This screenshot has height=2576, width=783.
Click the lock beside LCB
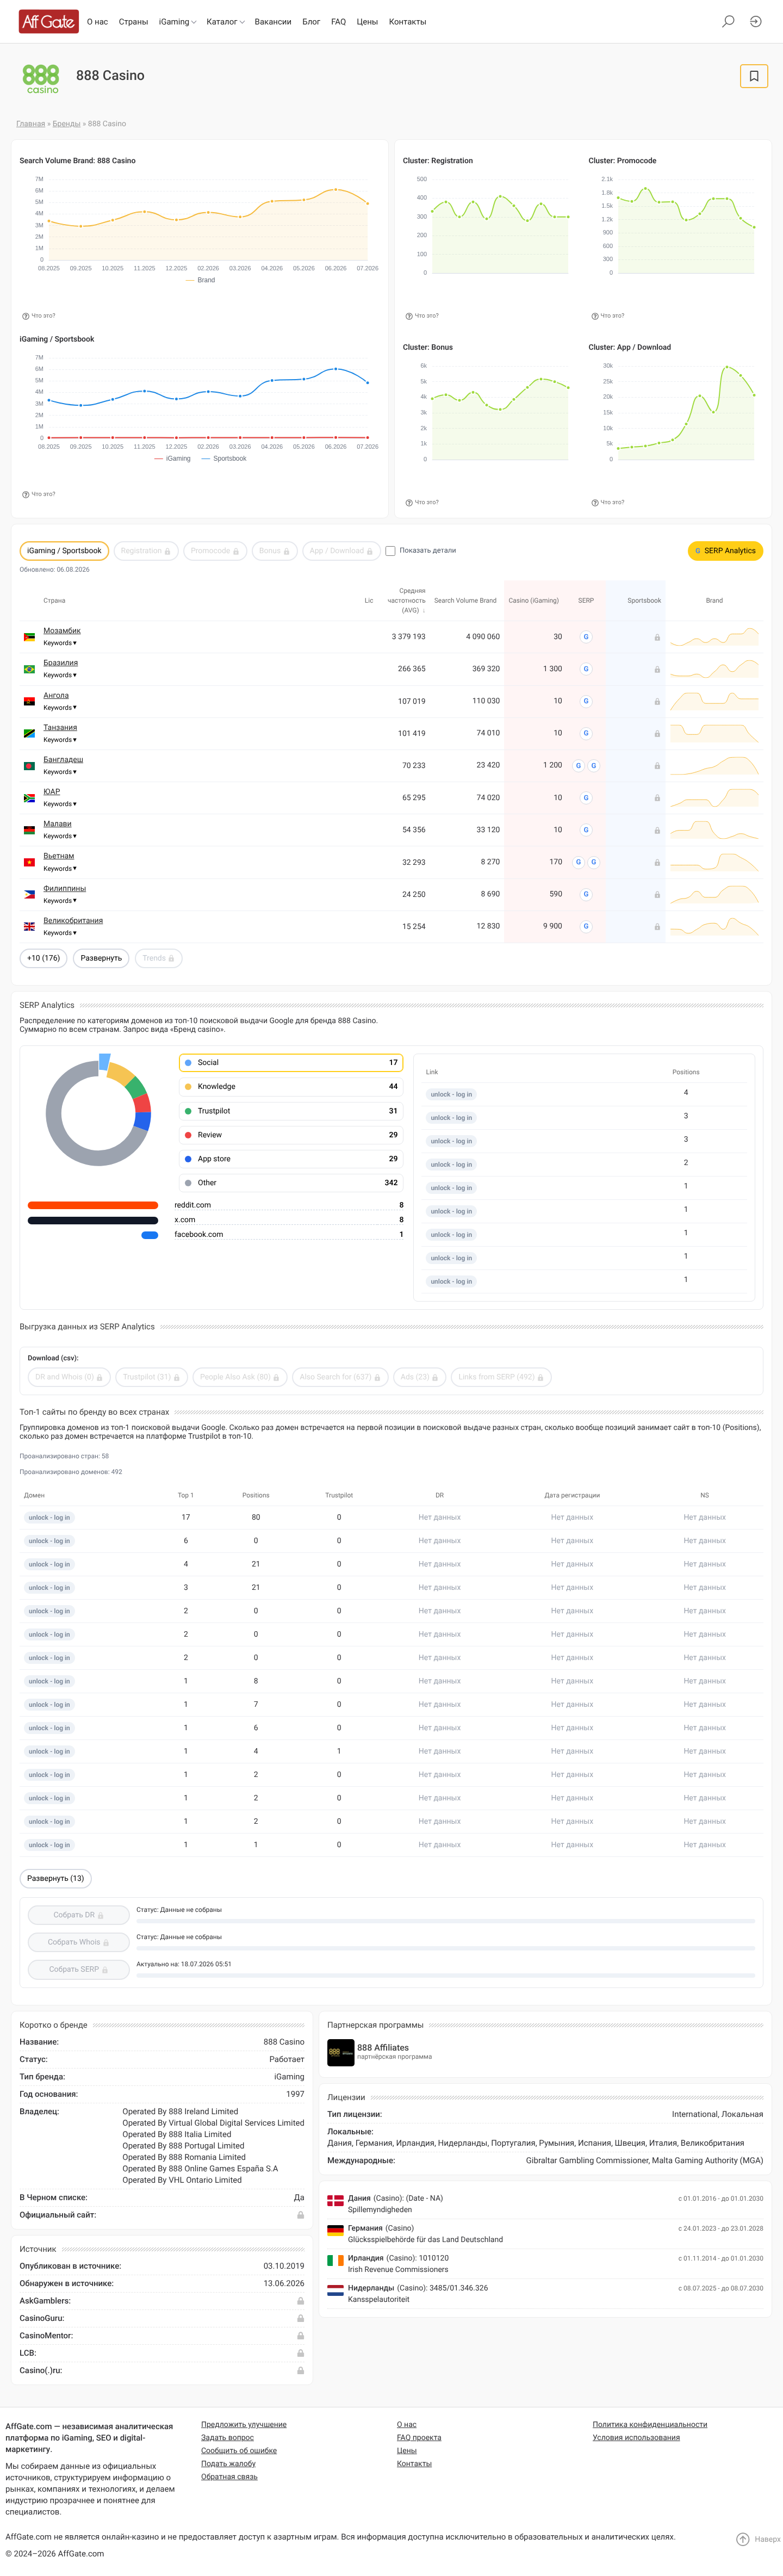pos(300,2353)
